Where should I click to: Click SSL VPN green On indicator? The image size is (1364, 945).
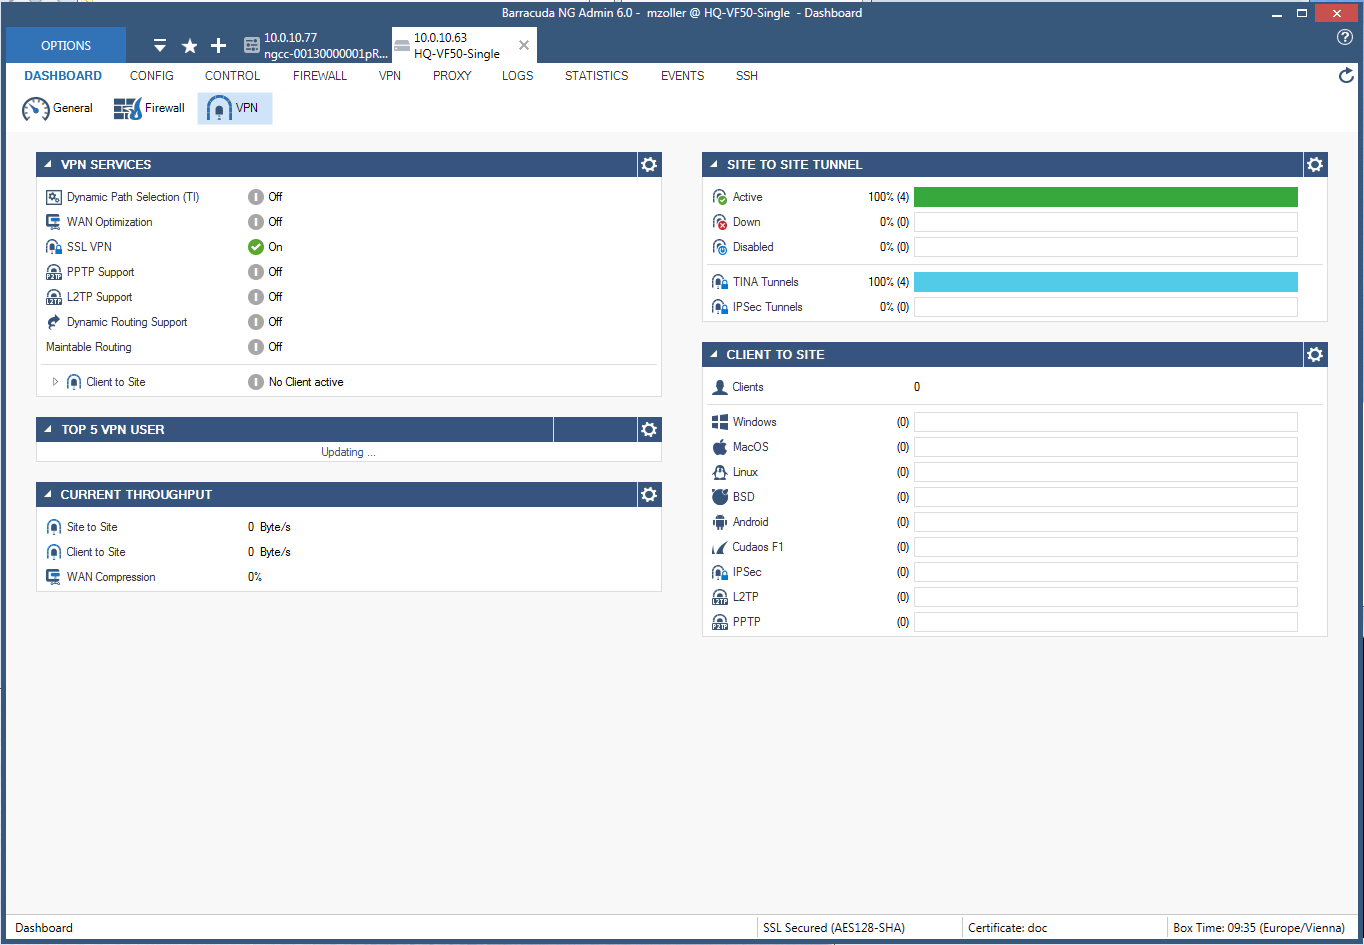click(256, 247)
